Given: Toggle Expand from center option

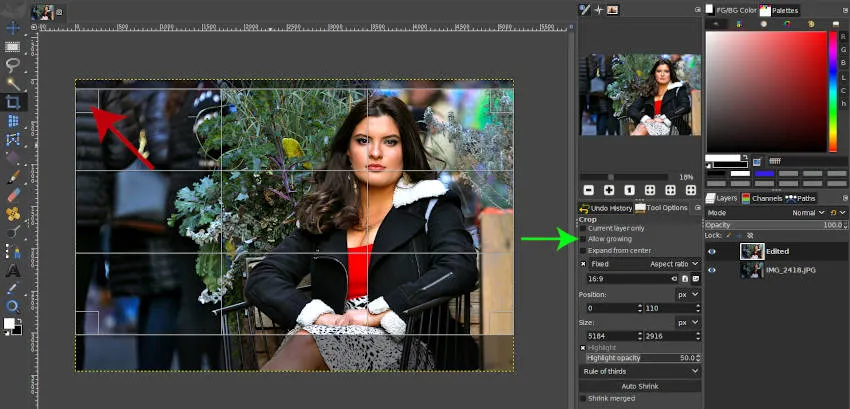Looking at the screenshot, I should coord(584,251).
